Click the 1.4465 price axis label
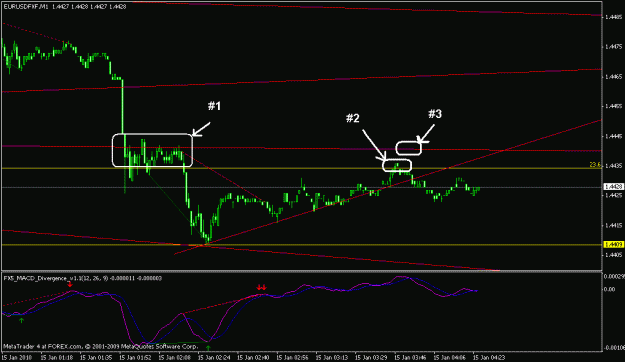The width and height of the screenshot is (625, 362). coord(613,77)
